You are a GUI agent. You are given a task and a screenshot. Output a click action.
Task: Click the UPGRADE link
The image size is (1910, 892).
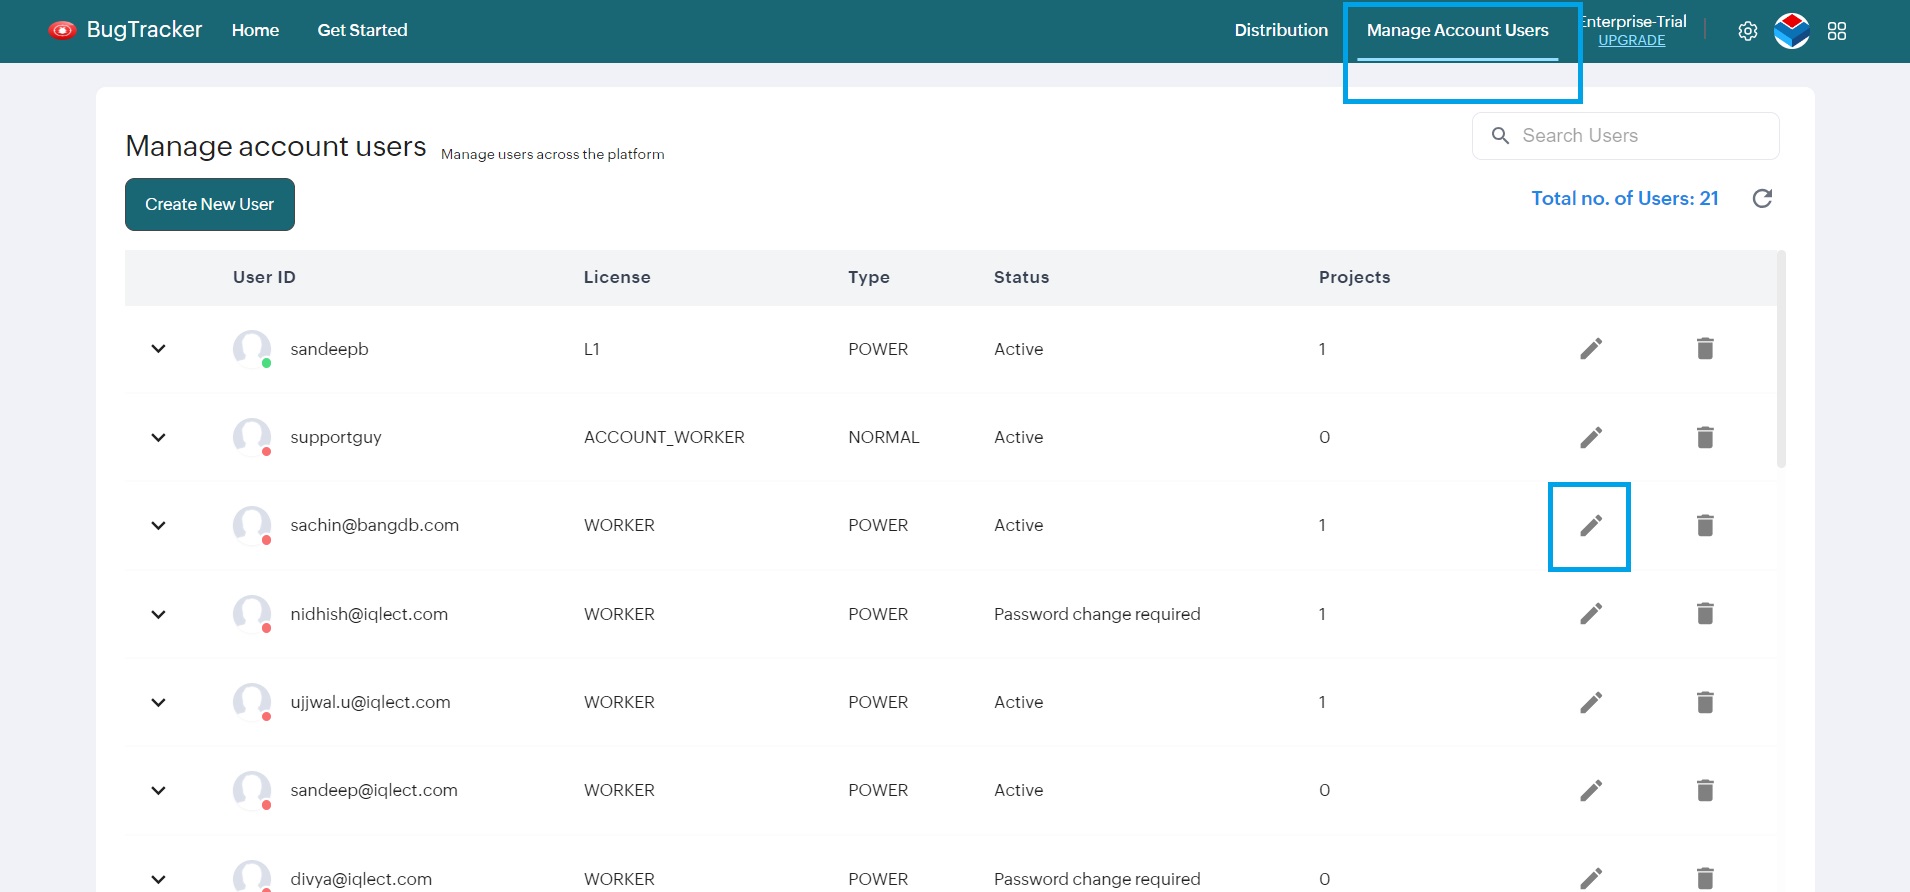[x=1632, y=40]
